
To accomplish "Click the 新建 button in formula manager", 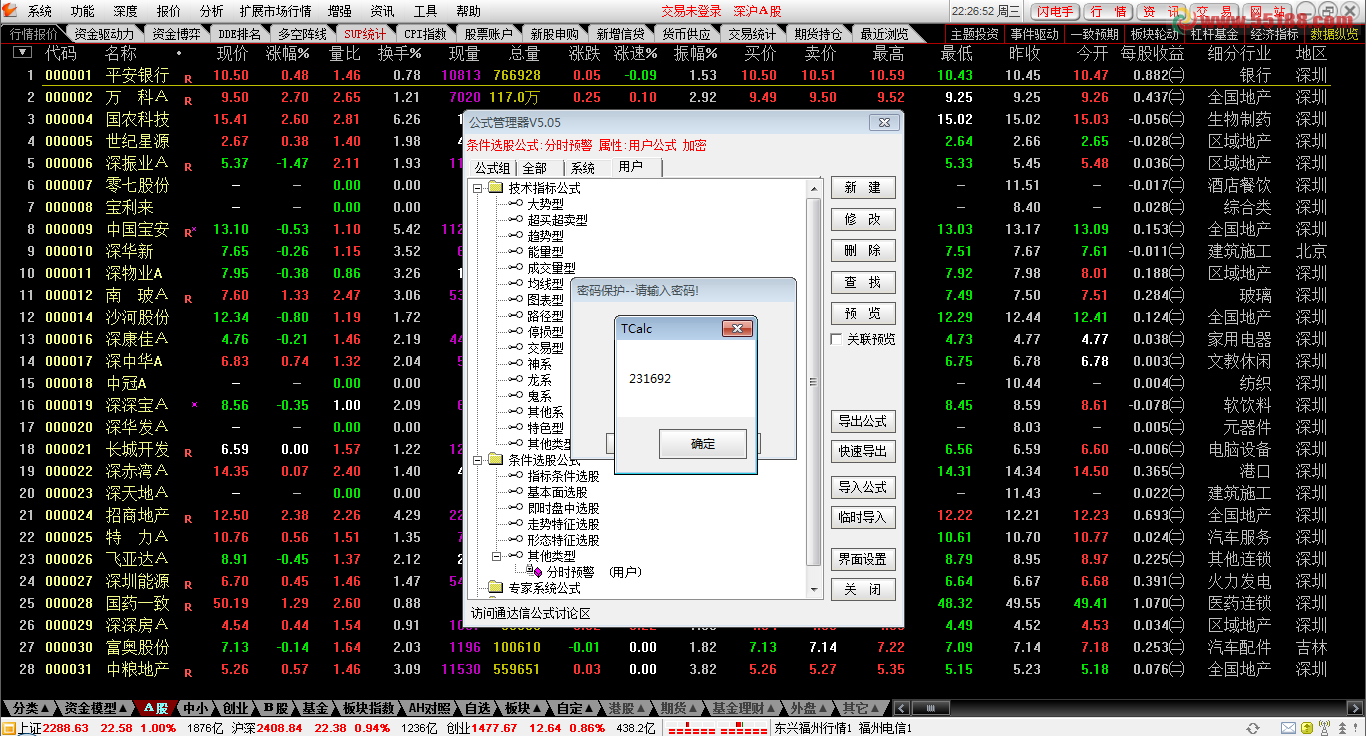I will pyautogui.click(x=863, y=188).
